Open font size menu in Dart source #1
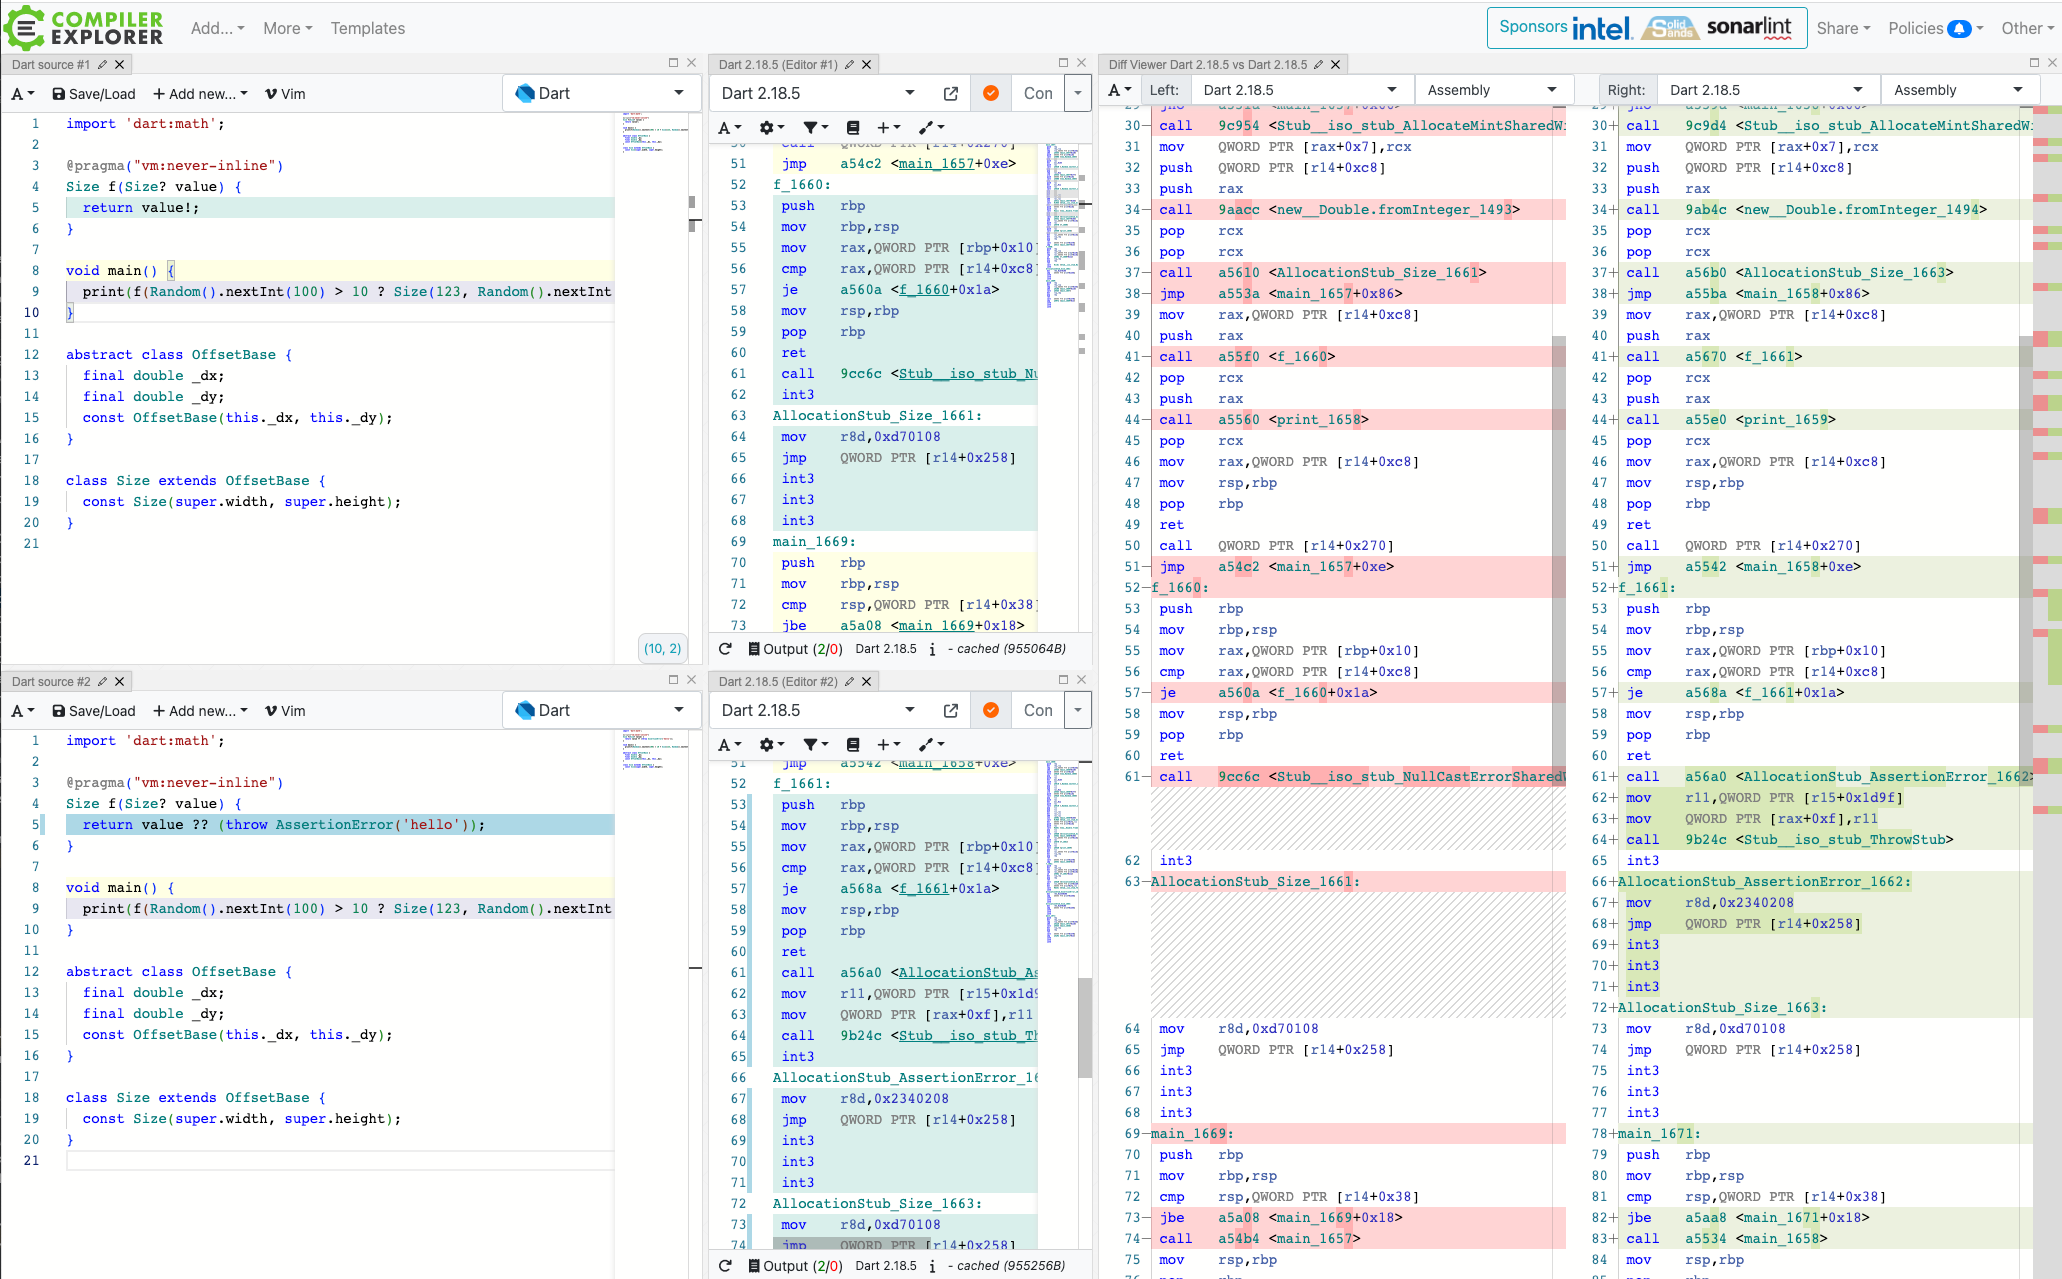Viewport: 2062px width, 1279px height. pyautogui.click(x=23, y=94)
